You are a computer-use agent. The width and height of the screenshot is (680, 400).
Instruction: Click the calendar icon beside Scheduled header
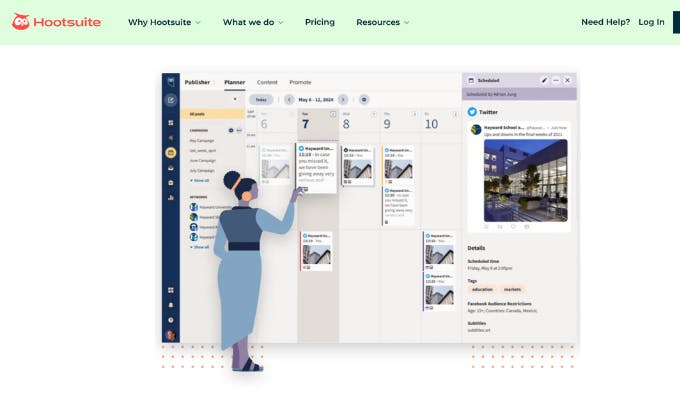point(471,80)
